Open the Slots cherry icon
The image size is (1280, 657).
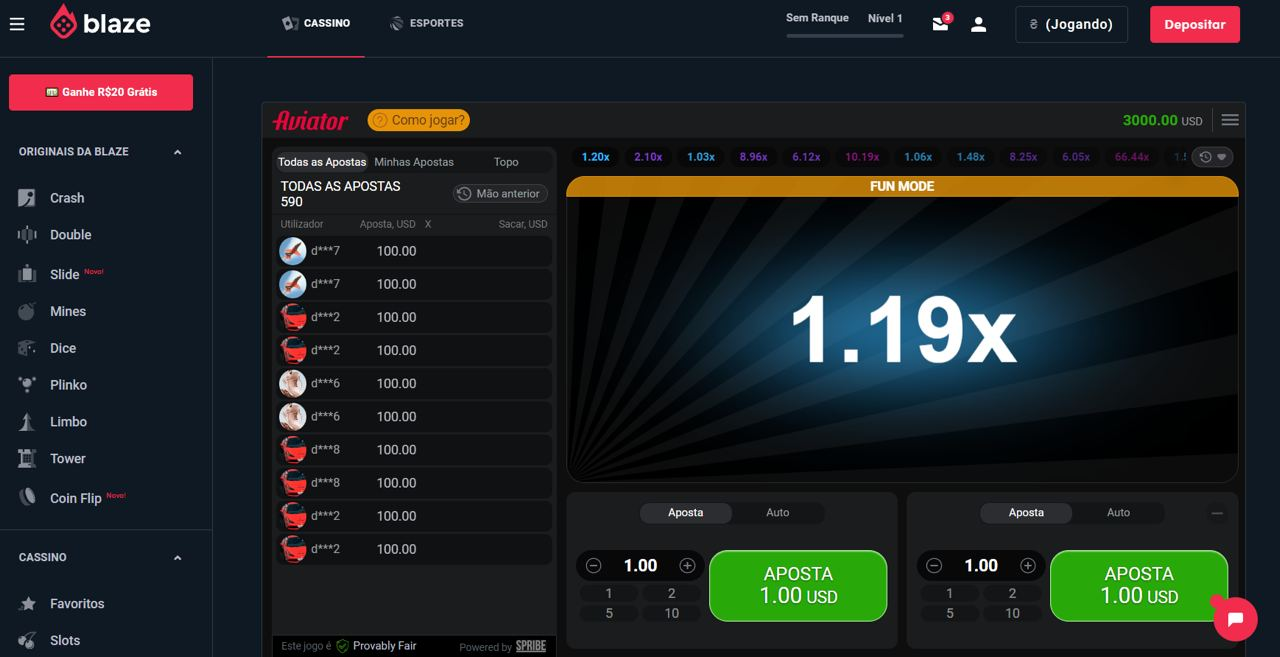click(x=28, y=641)
